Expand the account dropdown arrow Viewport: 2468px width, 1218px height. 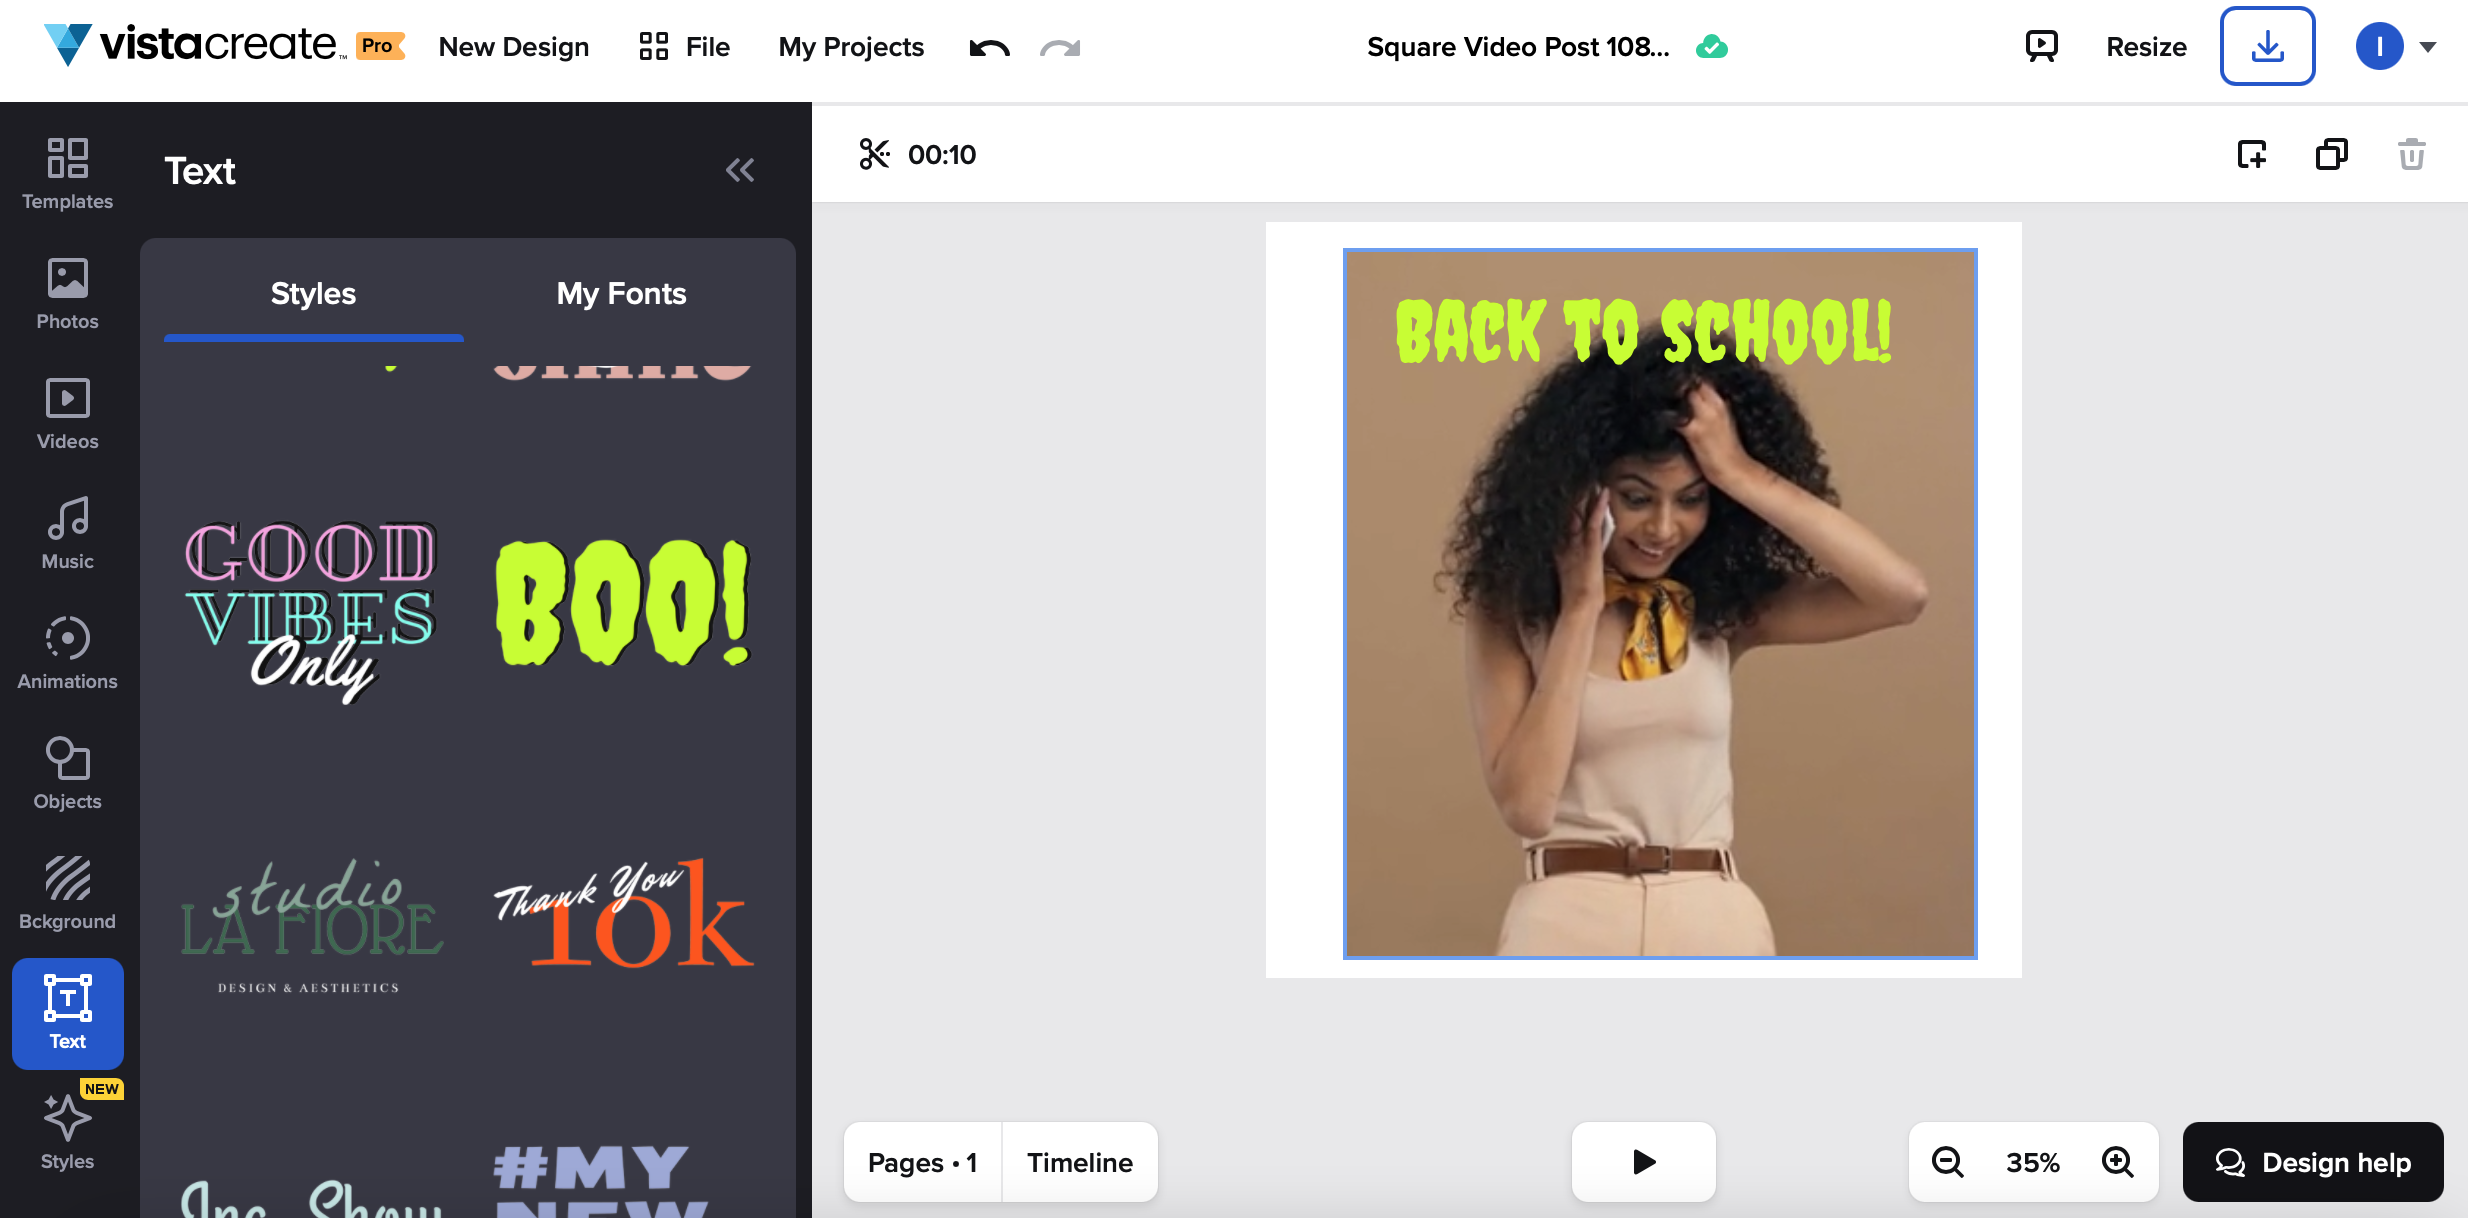click(2427, 47)
